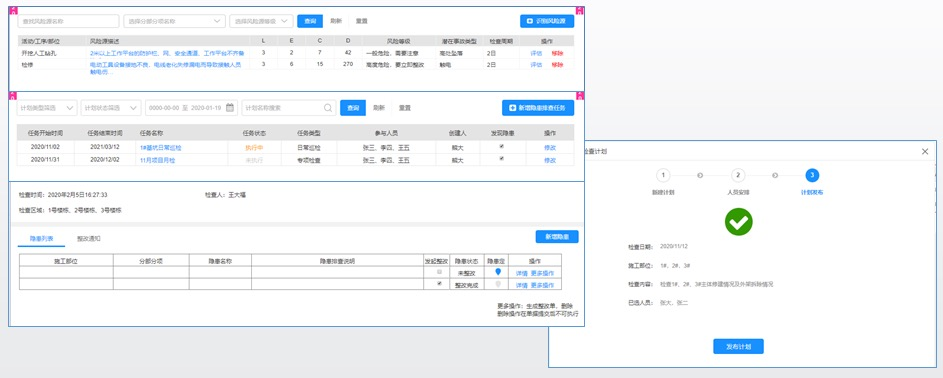Click 重置 in the risk source panel
Viewport: 943px width, 378px height.
(361, 21)
